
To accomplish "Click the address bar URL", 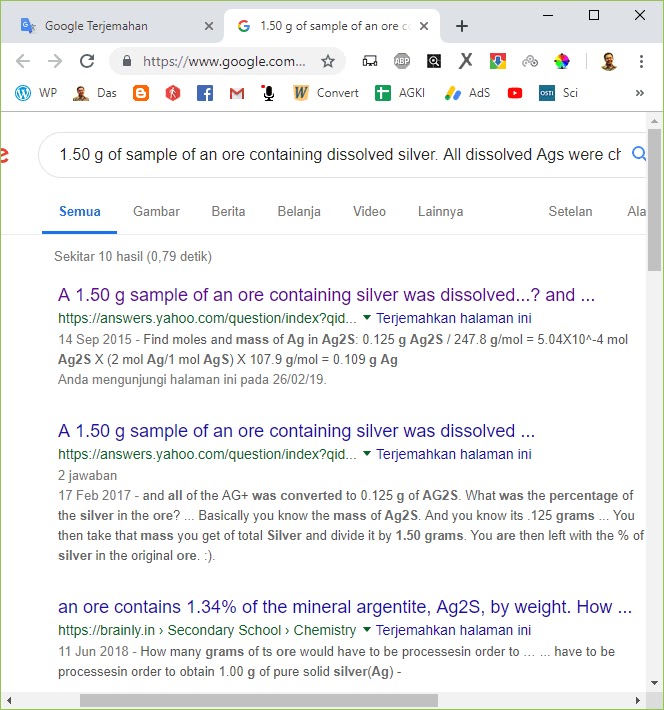I will 224,61.
